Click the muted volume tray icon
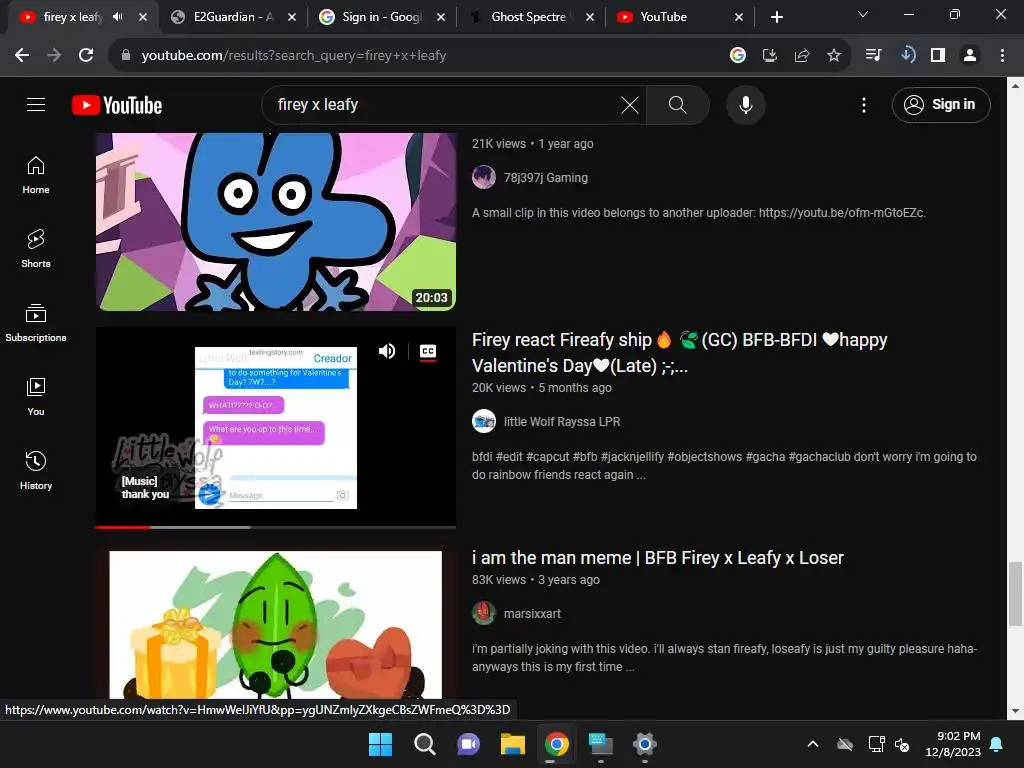The width and height of the screenshot is (1024, 768). 902,744
